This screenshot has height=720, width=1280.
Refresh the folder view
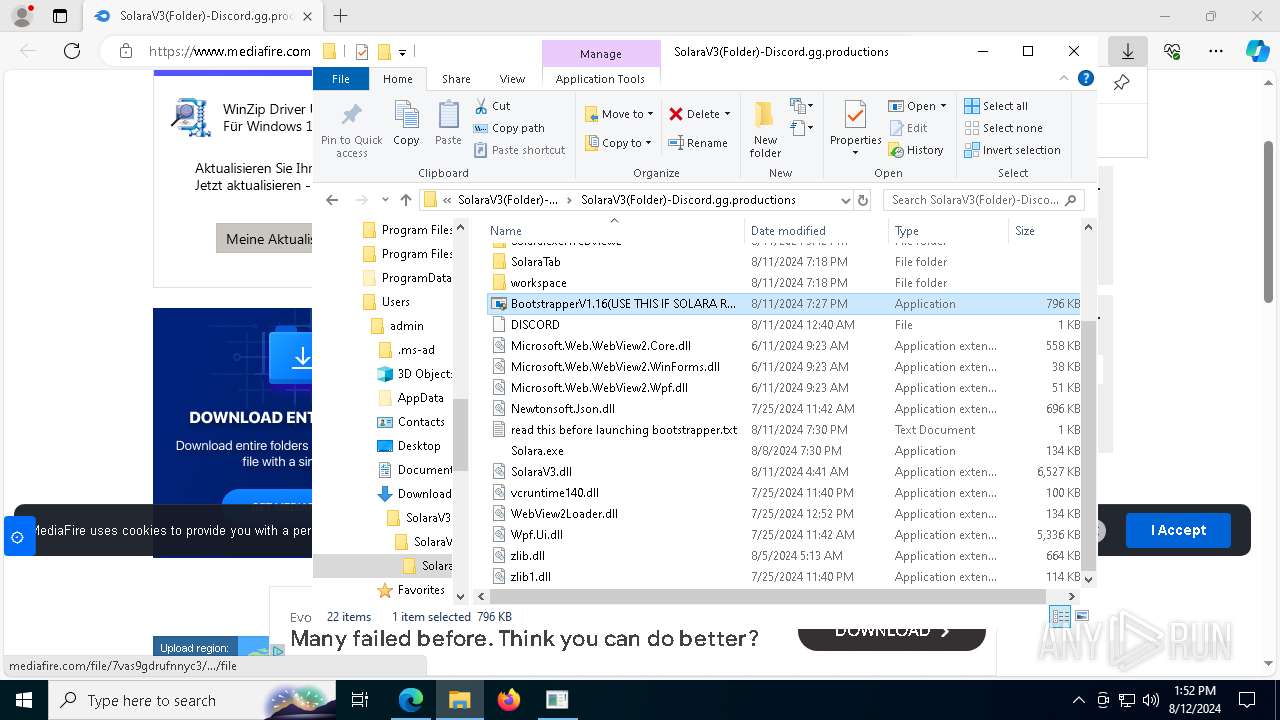click(x=864, y=200)
